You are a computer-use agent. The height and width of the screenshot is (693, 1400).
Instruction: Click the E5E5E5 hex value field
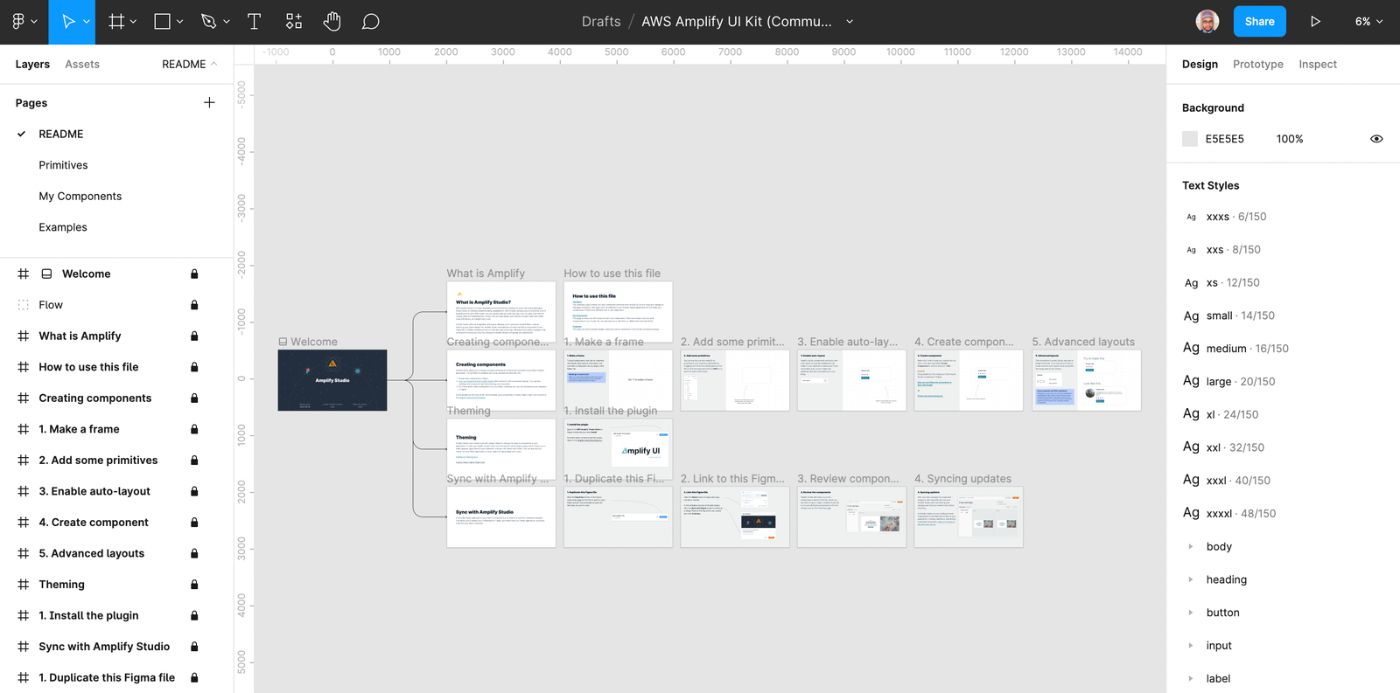pos(1224,139)
